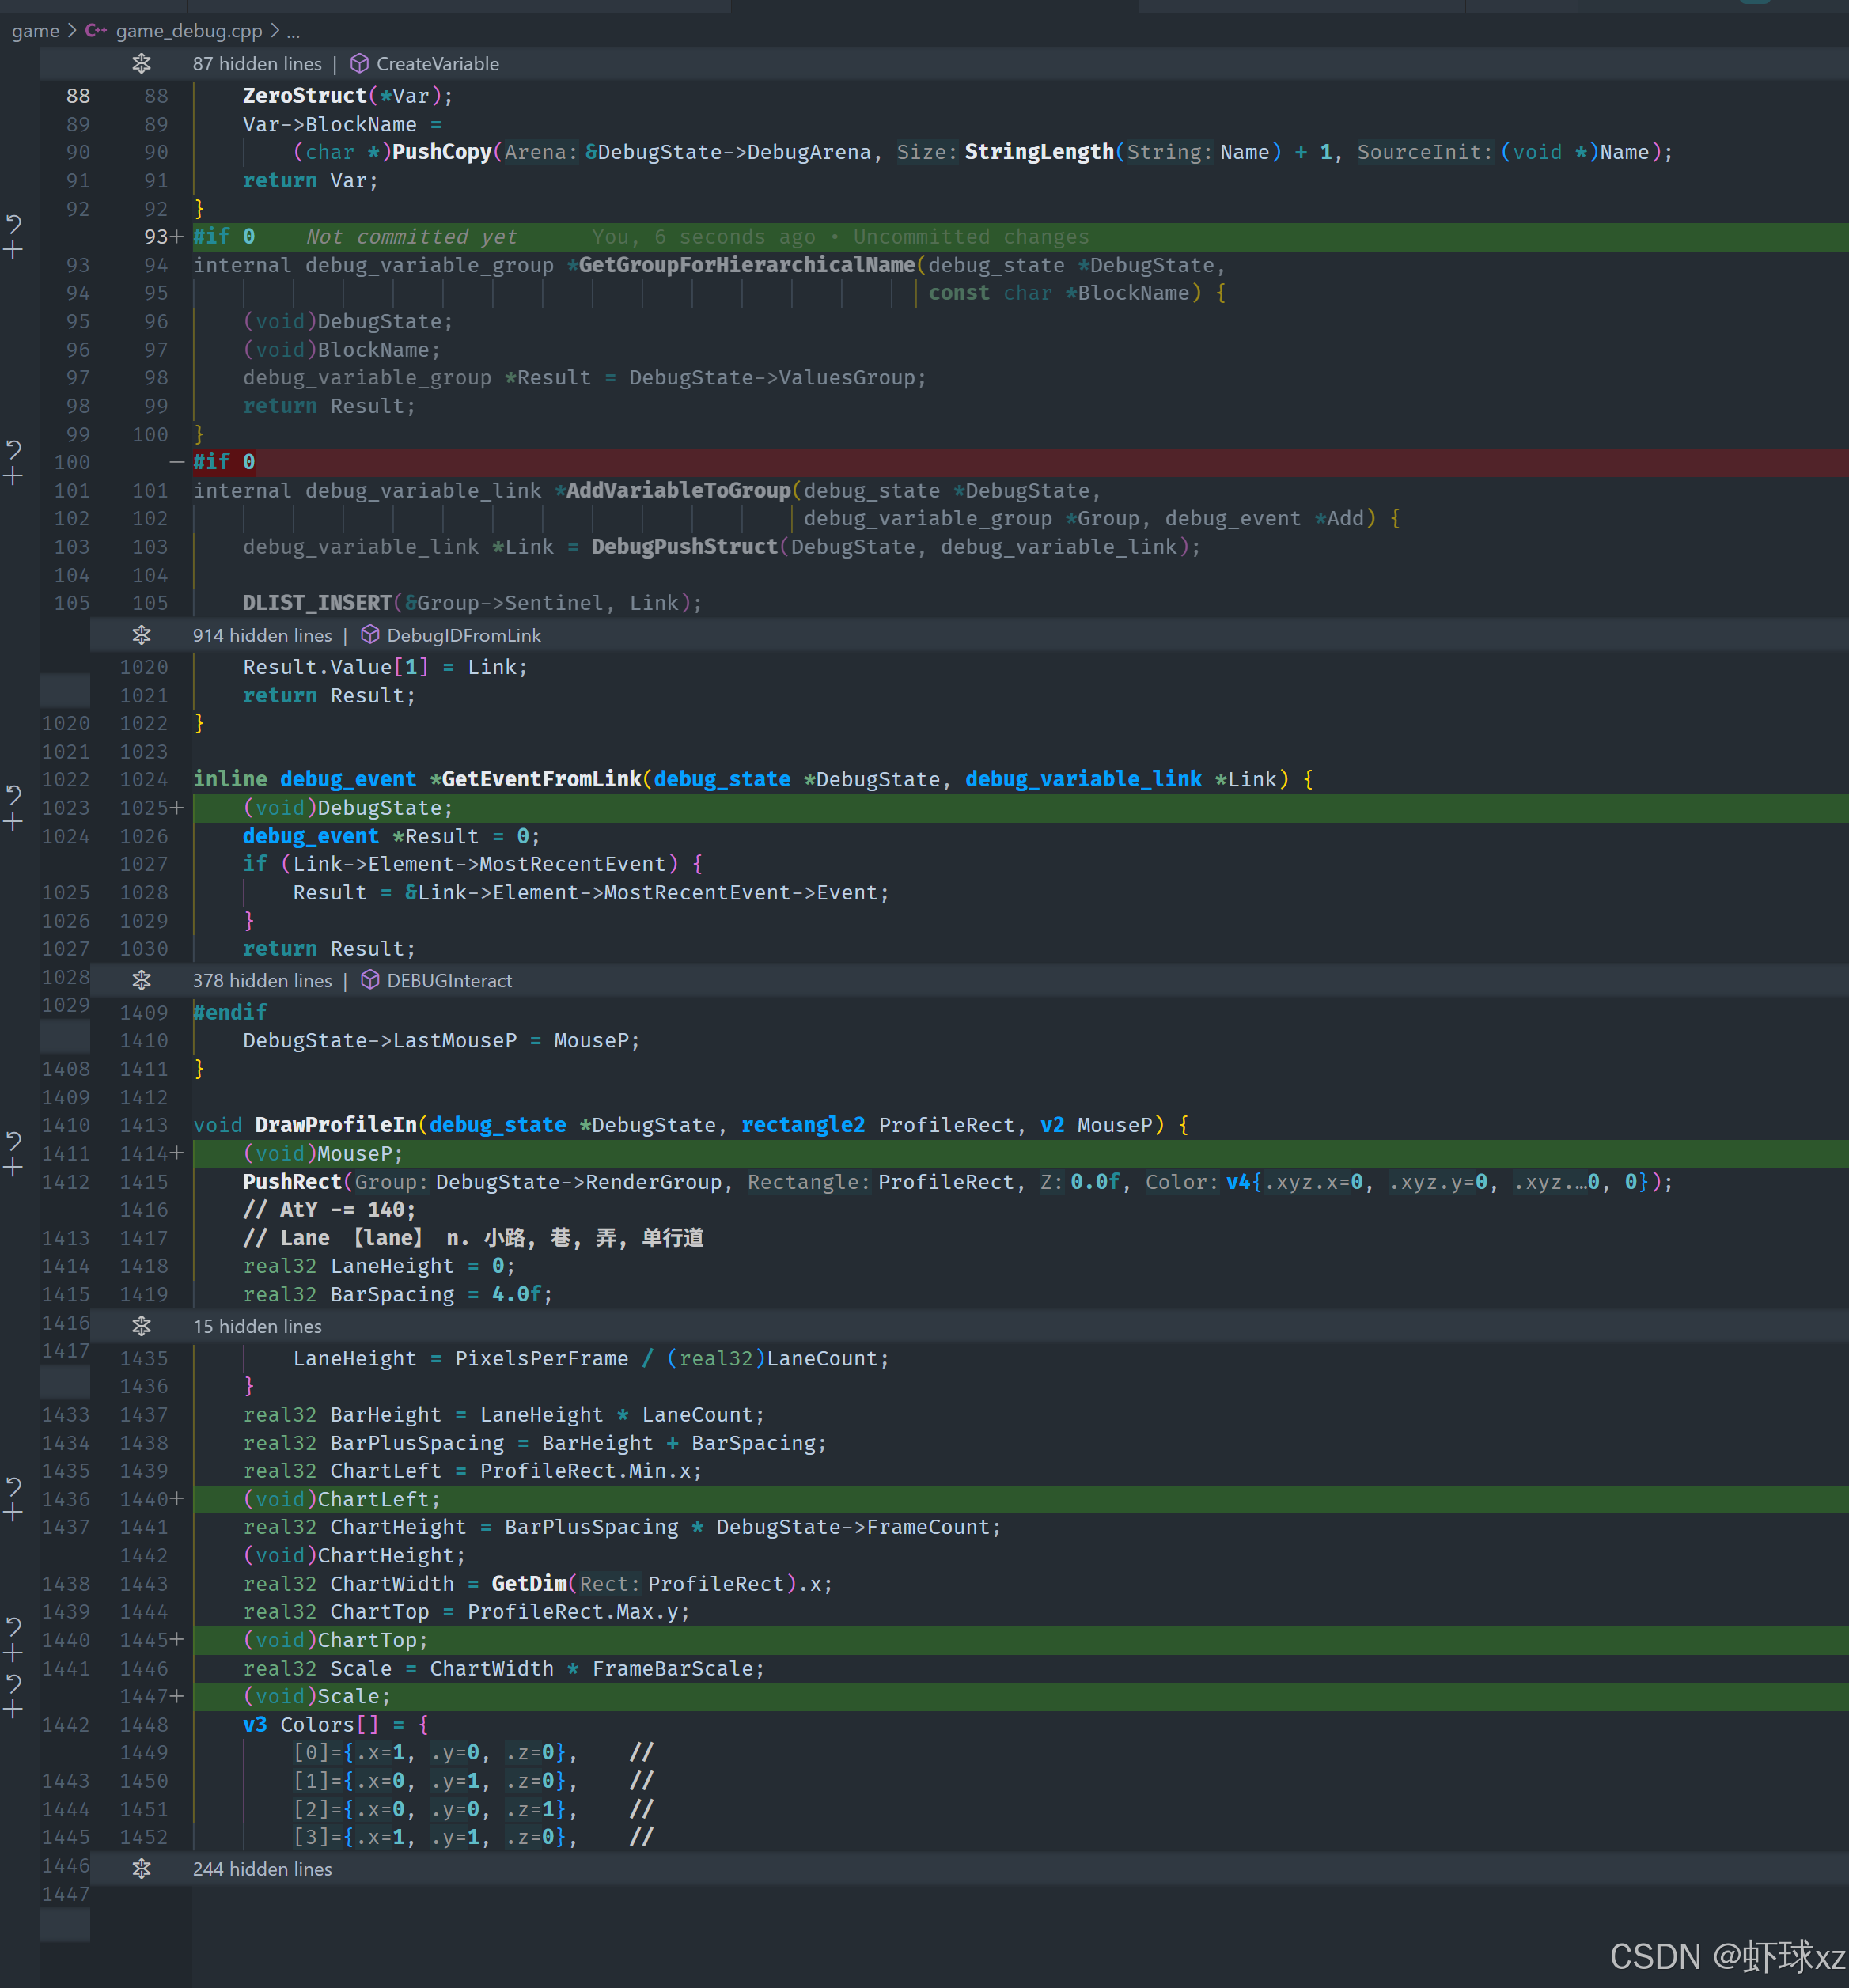Stage the '(void)DebugState;' added line change
The image size is (1849, 1988).
[x=14, y=822]
